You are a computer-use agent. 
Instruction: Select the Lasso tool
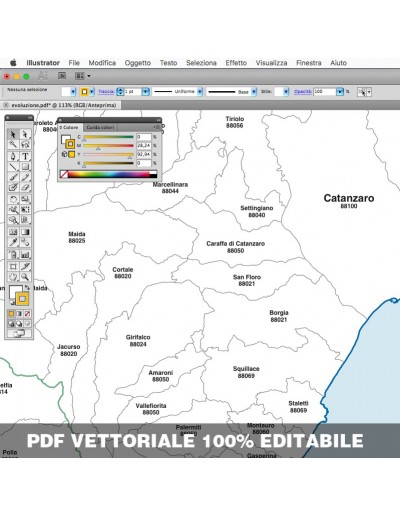click(x=25, y=144)
